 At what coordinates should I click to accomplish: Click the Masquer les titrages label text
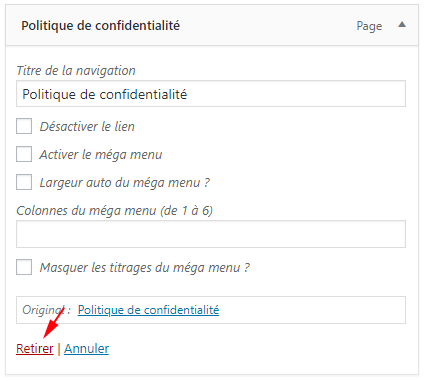pos(145,268)
